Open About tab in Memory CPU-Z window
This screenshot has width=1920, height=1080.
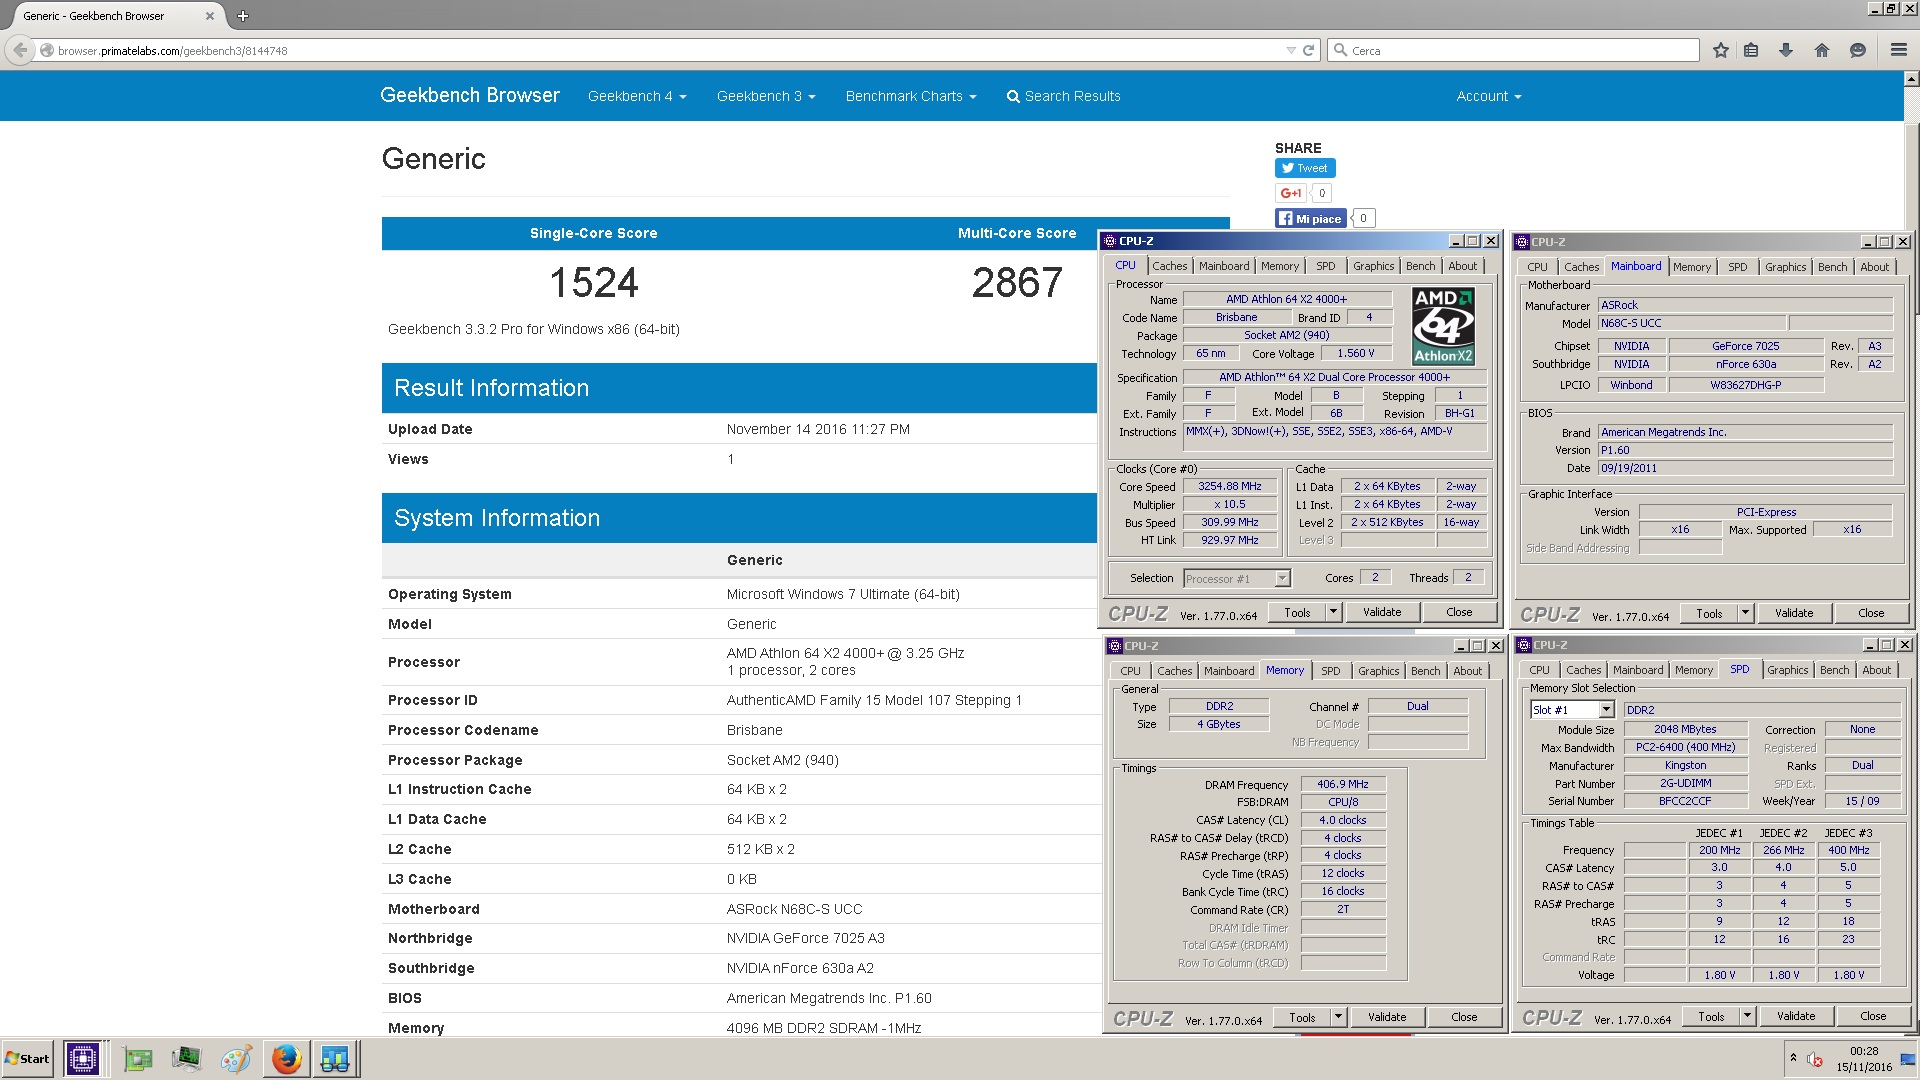coord(1467,671)
